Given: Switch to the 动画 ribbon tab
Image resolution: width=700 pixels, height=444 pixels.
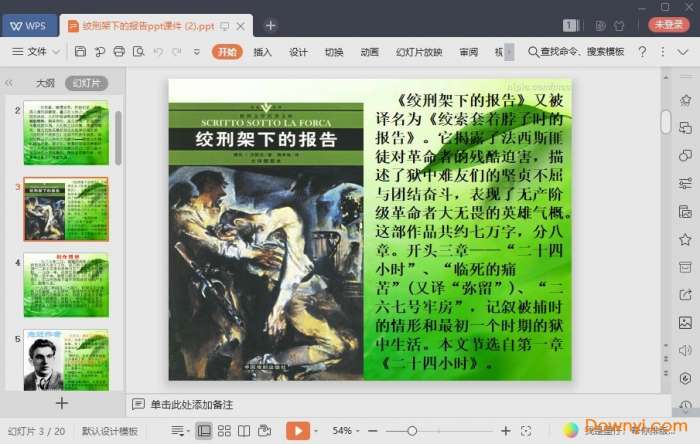Looking at the screenshot, I should pos(370,52).
